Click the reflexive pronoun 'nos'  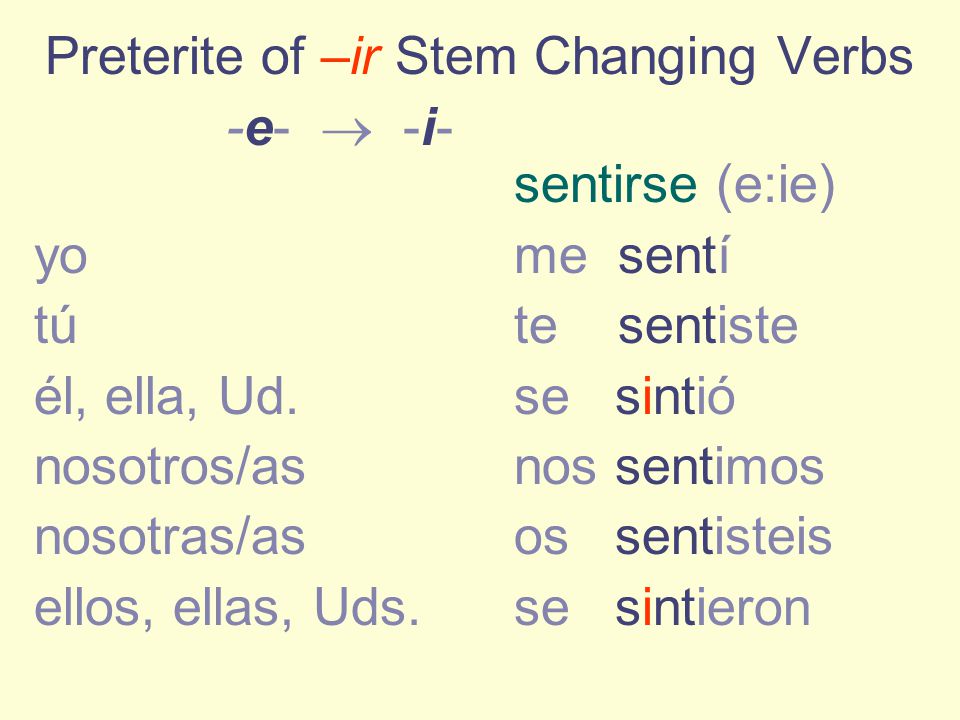555,468
